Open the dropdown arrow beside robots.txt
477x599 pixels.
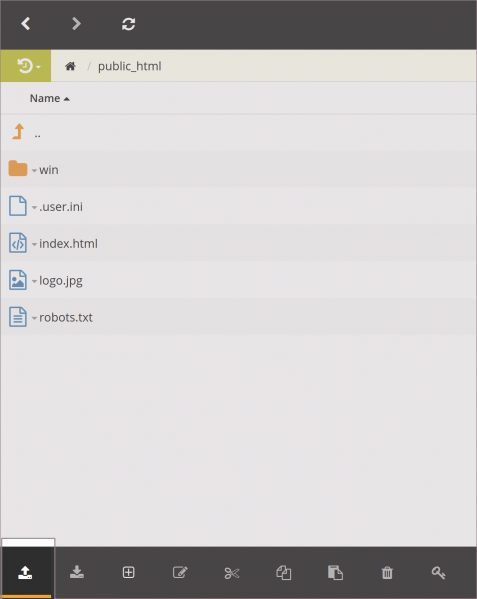[x=34, y=318]
